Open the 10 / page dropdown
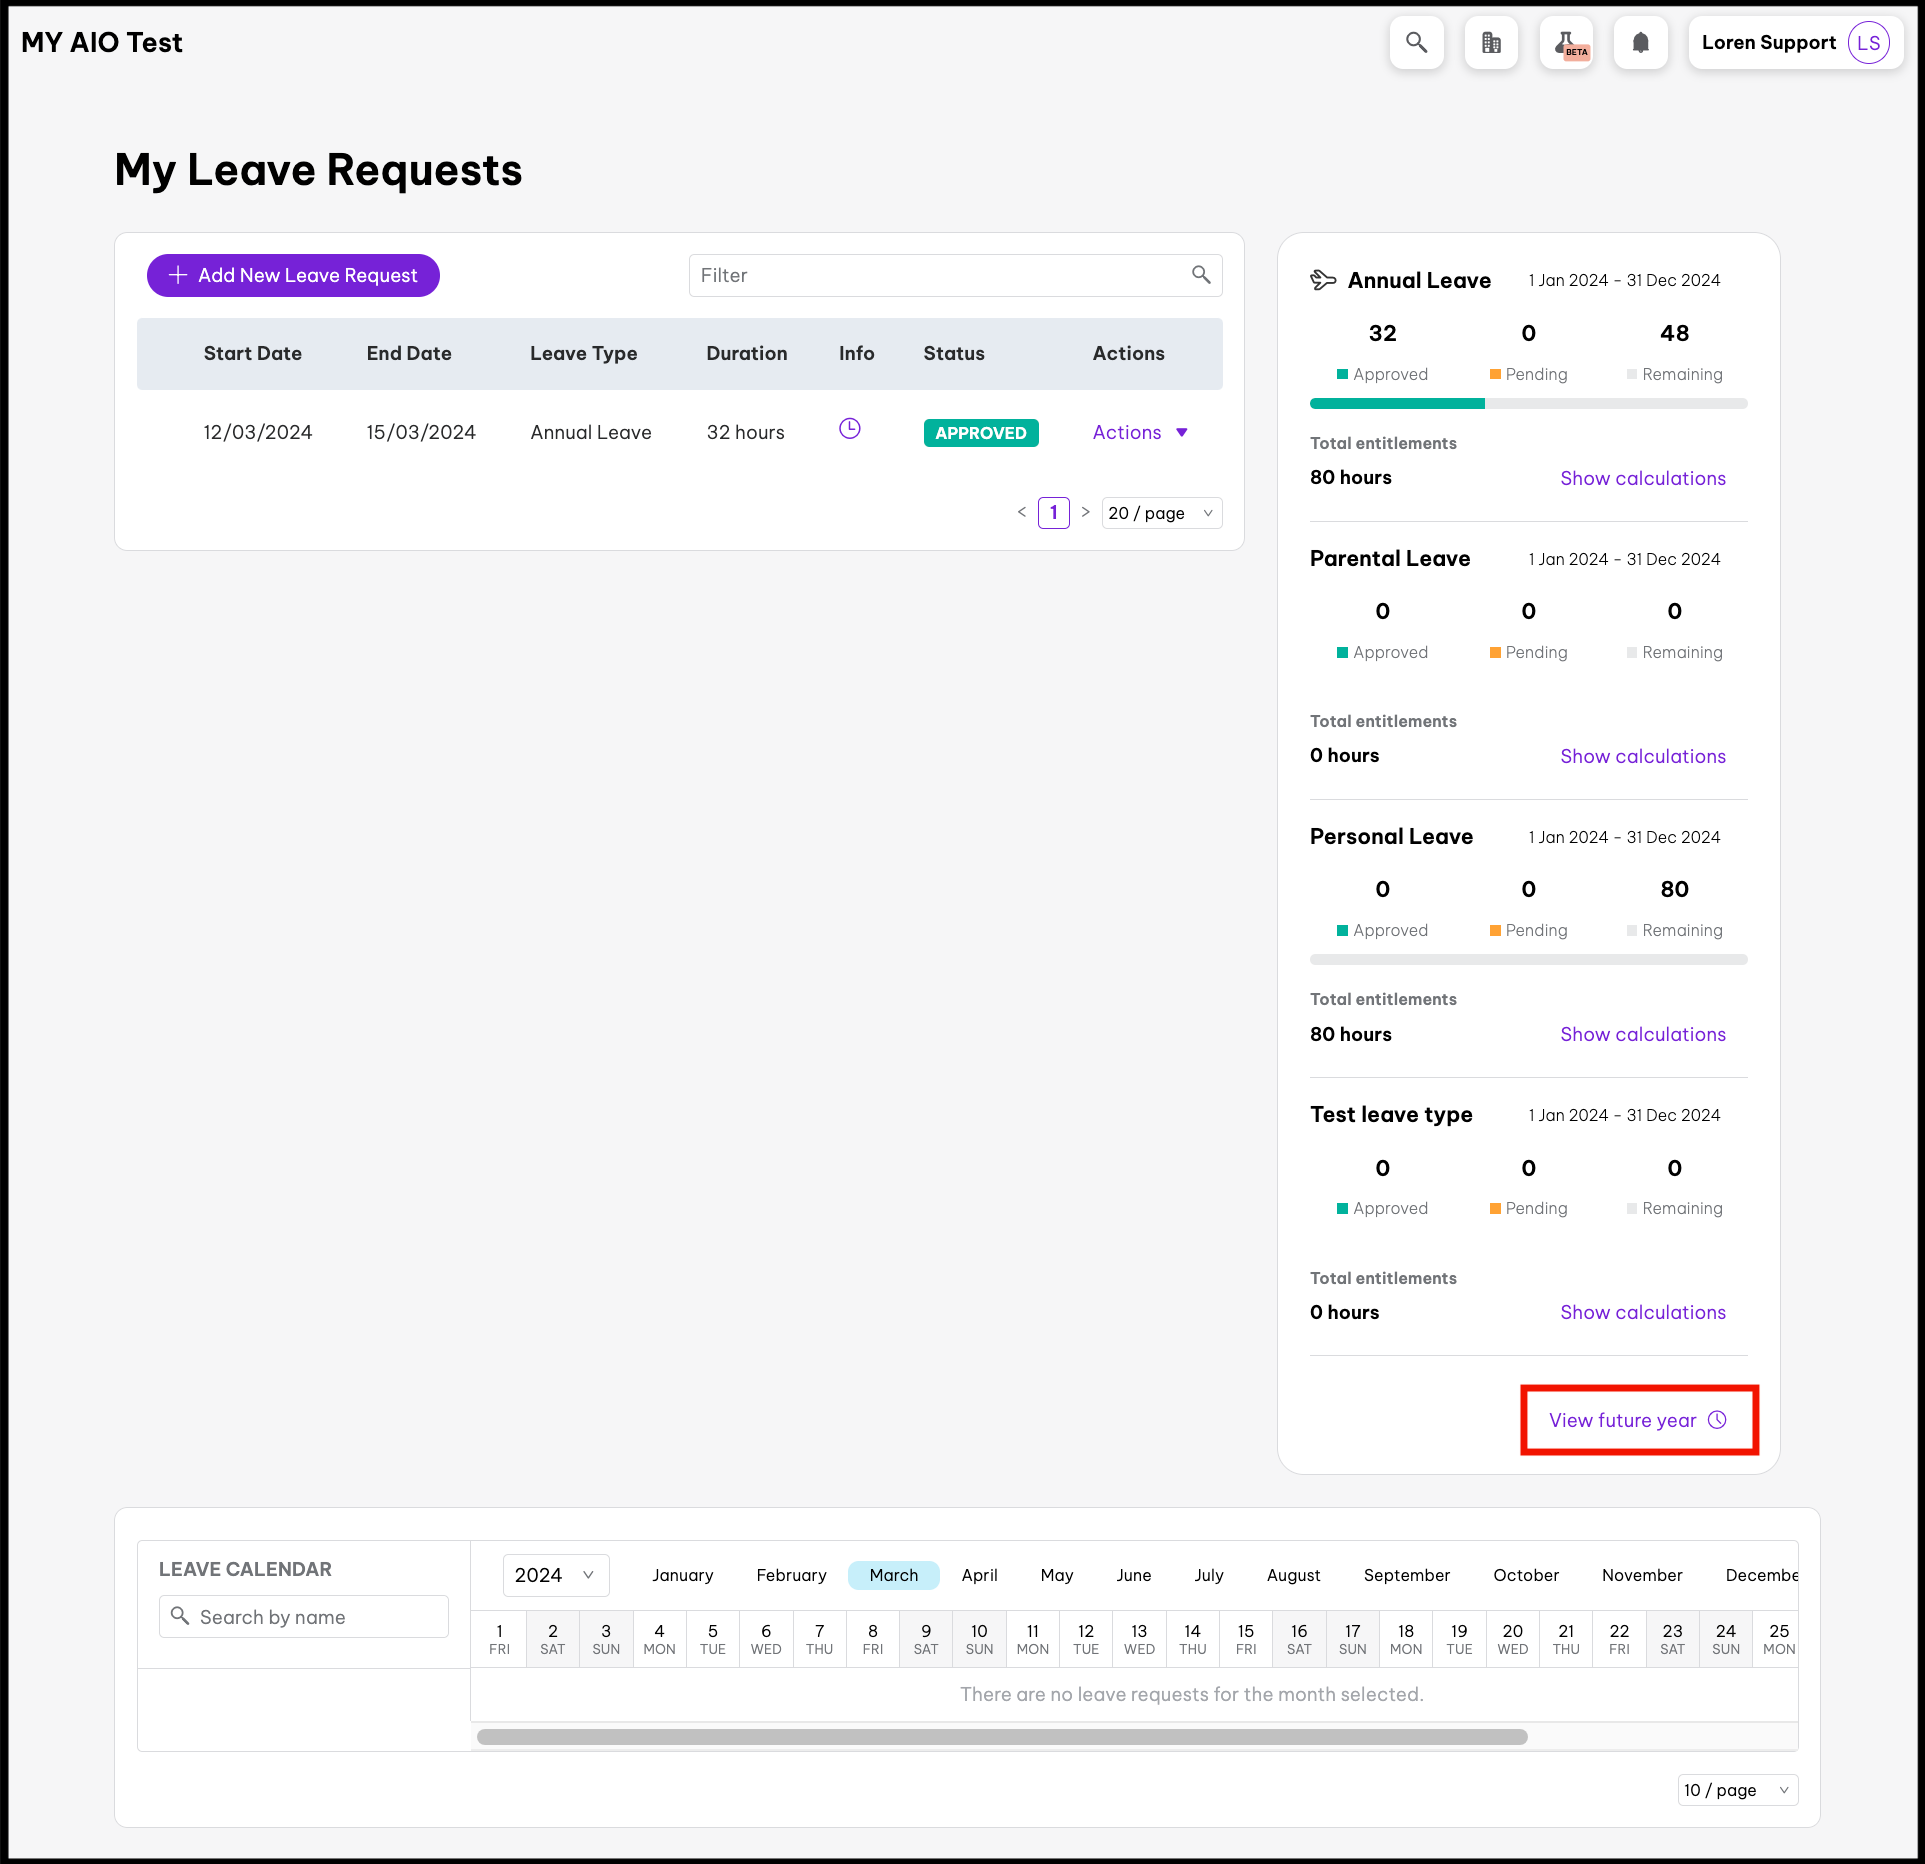Viewport: 1925px width, 1864px height. (x=1737, y=1790)
